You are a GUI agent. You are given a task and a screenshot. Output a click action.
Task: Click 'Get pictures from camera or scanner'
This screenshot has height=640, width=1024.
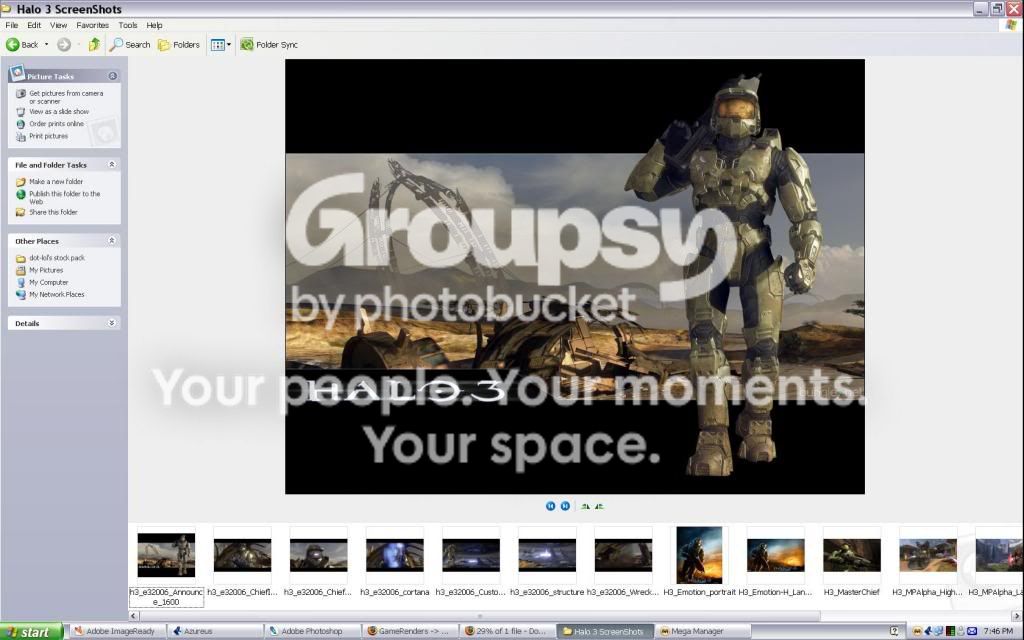coord(66,97)
